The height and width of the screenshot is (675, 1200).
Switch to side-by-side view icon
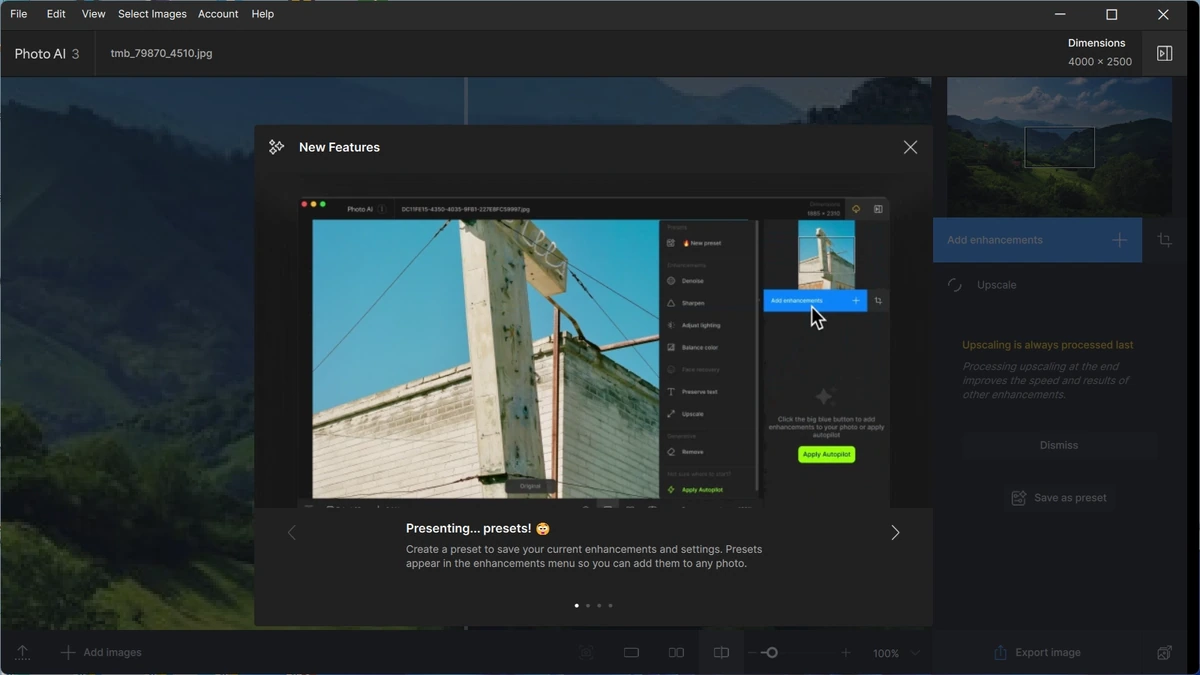click(676, 653)
